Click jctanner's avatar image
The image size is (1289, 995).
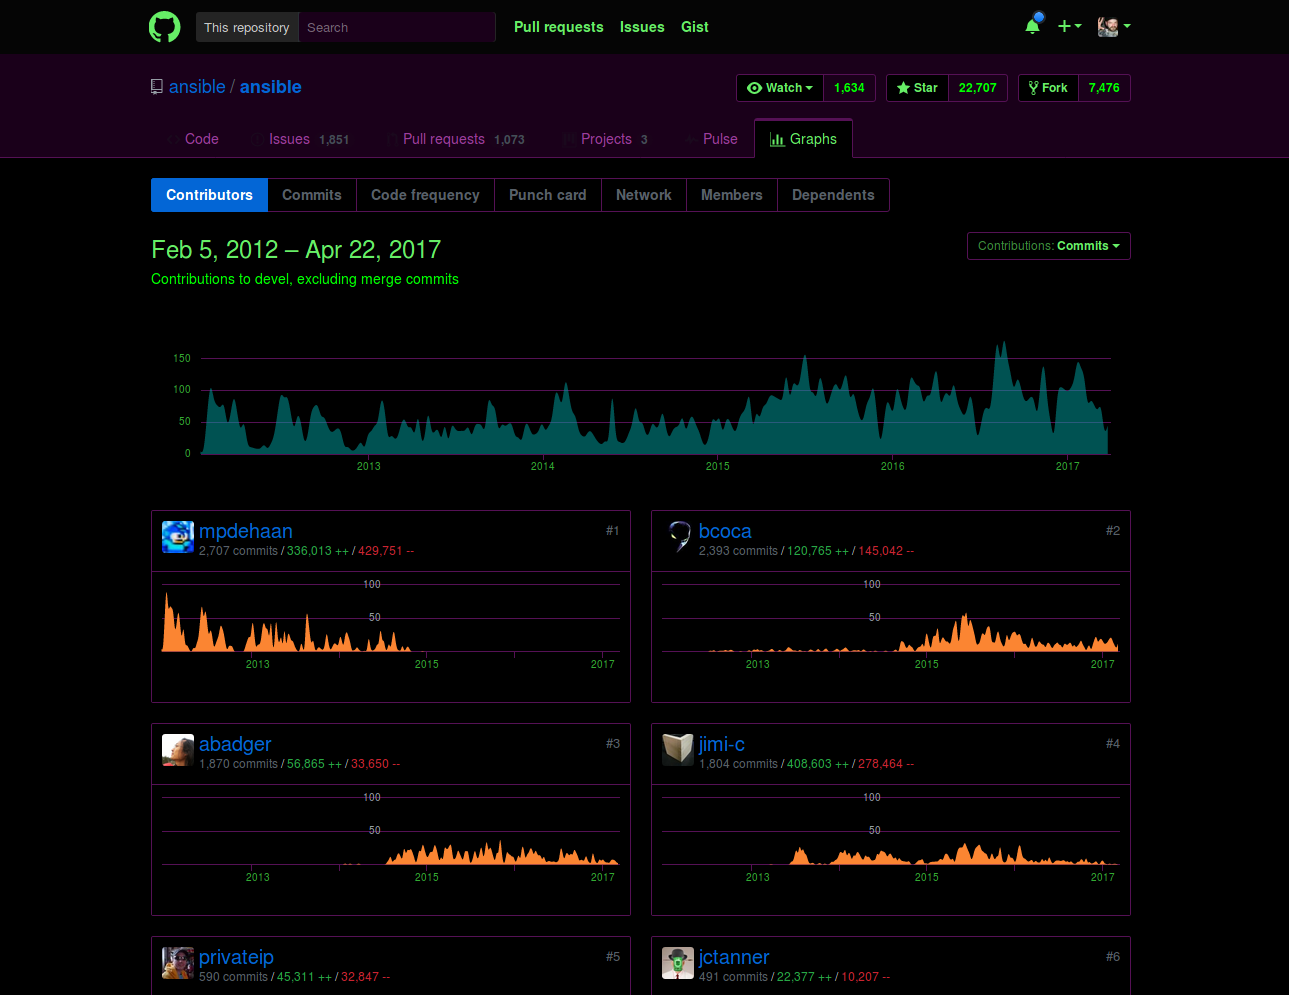pos(678,963)
